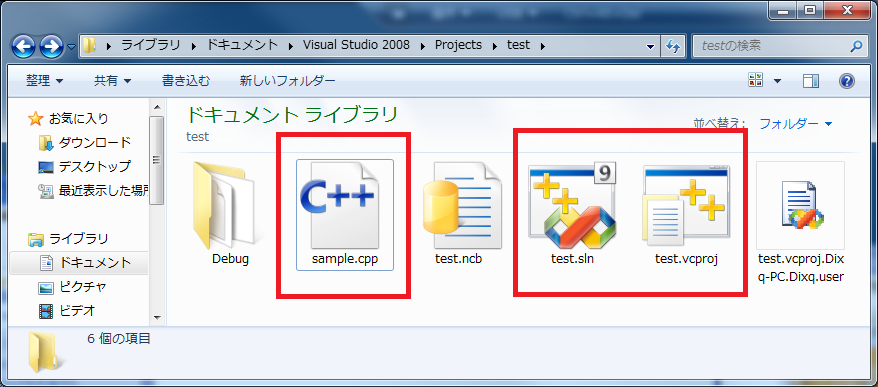Open the help question mark icon
Viewport: 878px width, 387px height.
(x=847, y=81)
